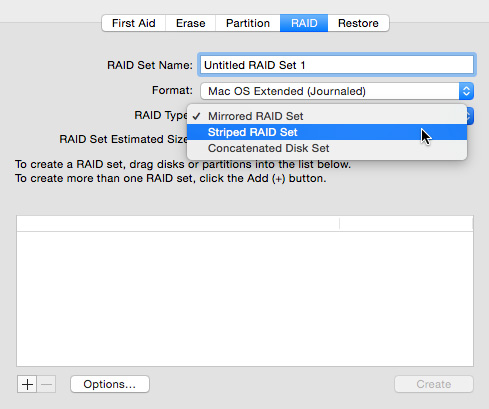Click the wide left column header of list
The width and height of the screenshot is (489, 409).
pyautogui.click(x=178, y=224)
